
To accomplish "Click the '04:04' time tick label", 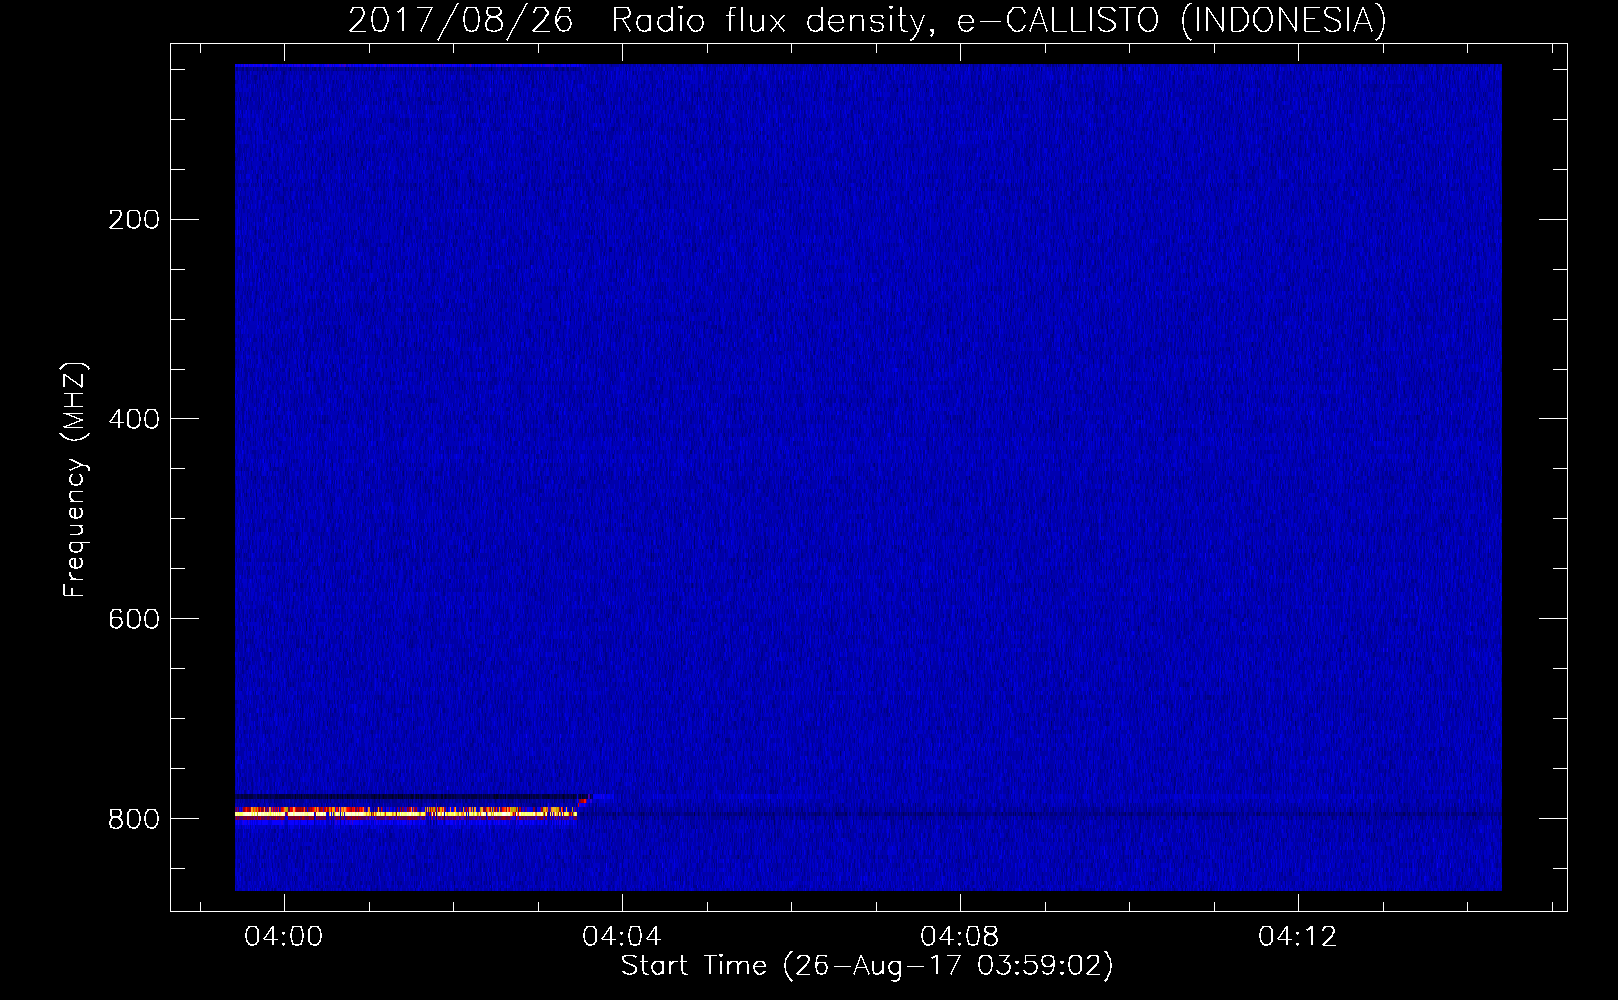I will point(622,937).
